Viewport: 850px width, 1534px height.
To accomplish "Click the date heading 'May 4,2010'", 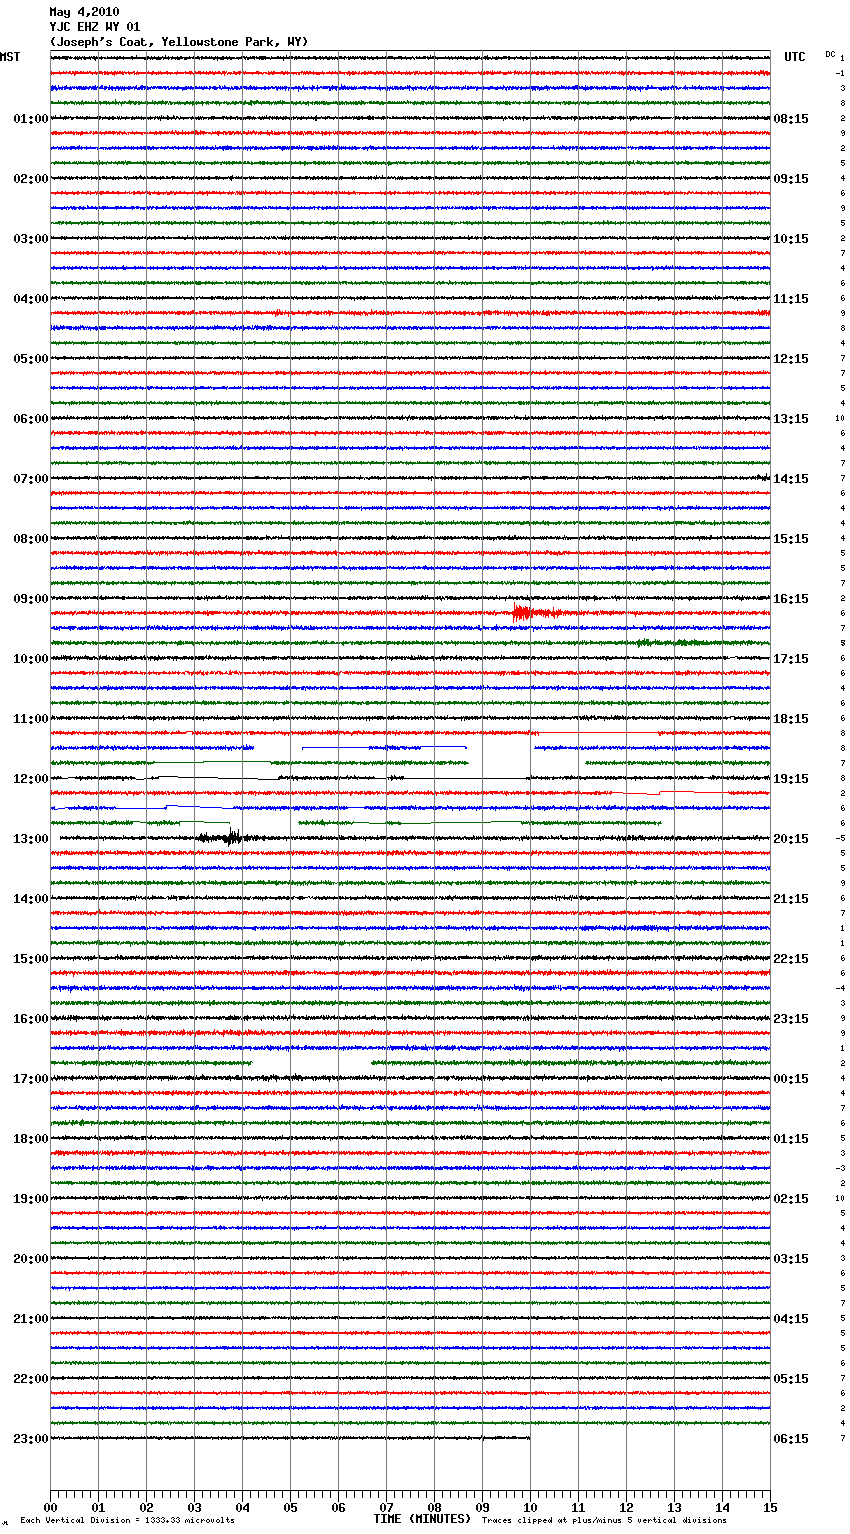I will (84, 12).
